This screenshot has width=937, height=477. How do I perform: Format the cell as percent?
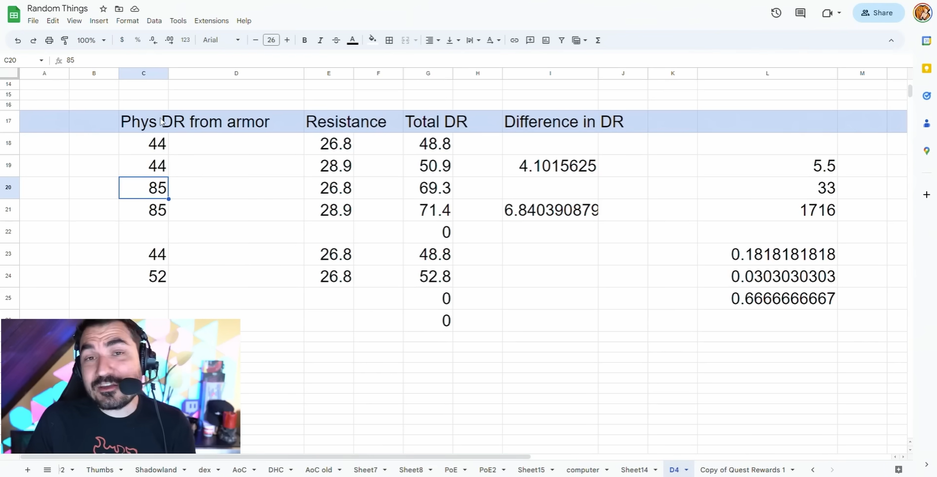tap(137, 40)
